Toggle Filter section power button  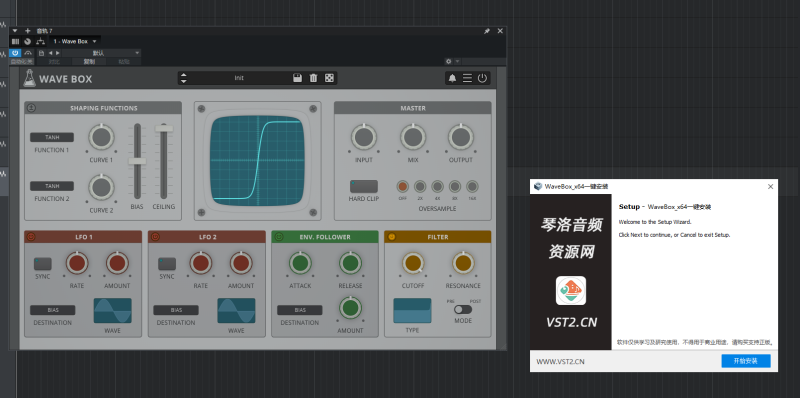[391, 236]
